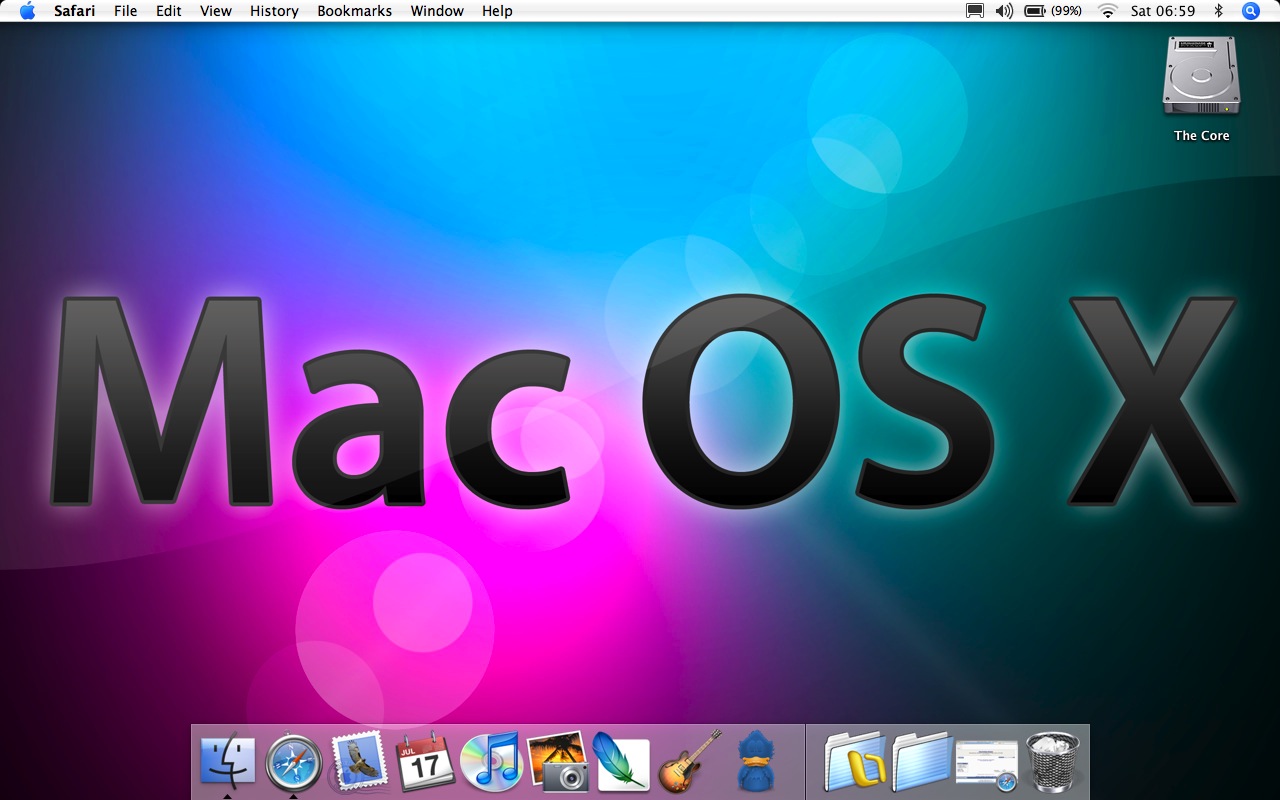Click the battery percentage (99%) text

pyautogui.click(x=1067, y=11)
